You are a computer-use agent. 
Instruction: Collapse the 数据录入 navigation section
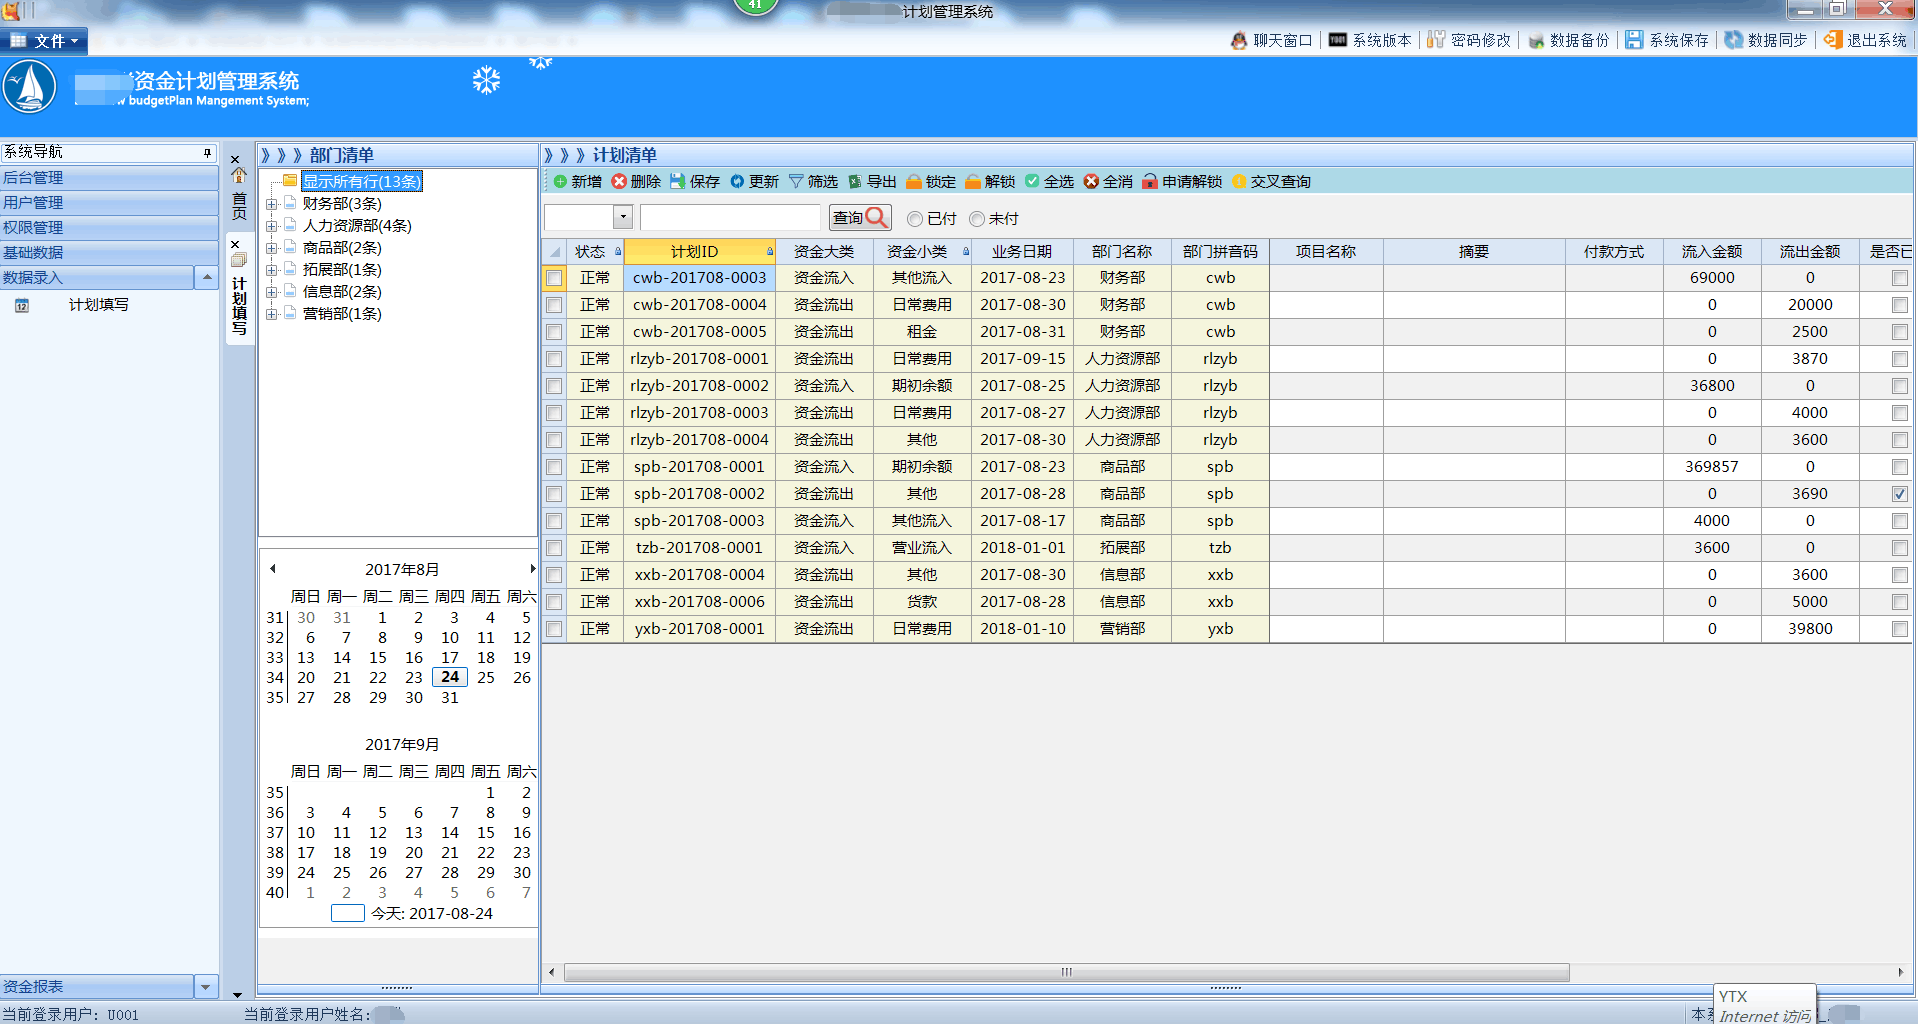(x=206, y=277)
